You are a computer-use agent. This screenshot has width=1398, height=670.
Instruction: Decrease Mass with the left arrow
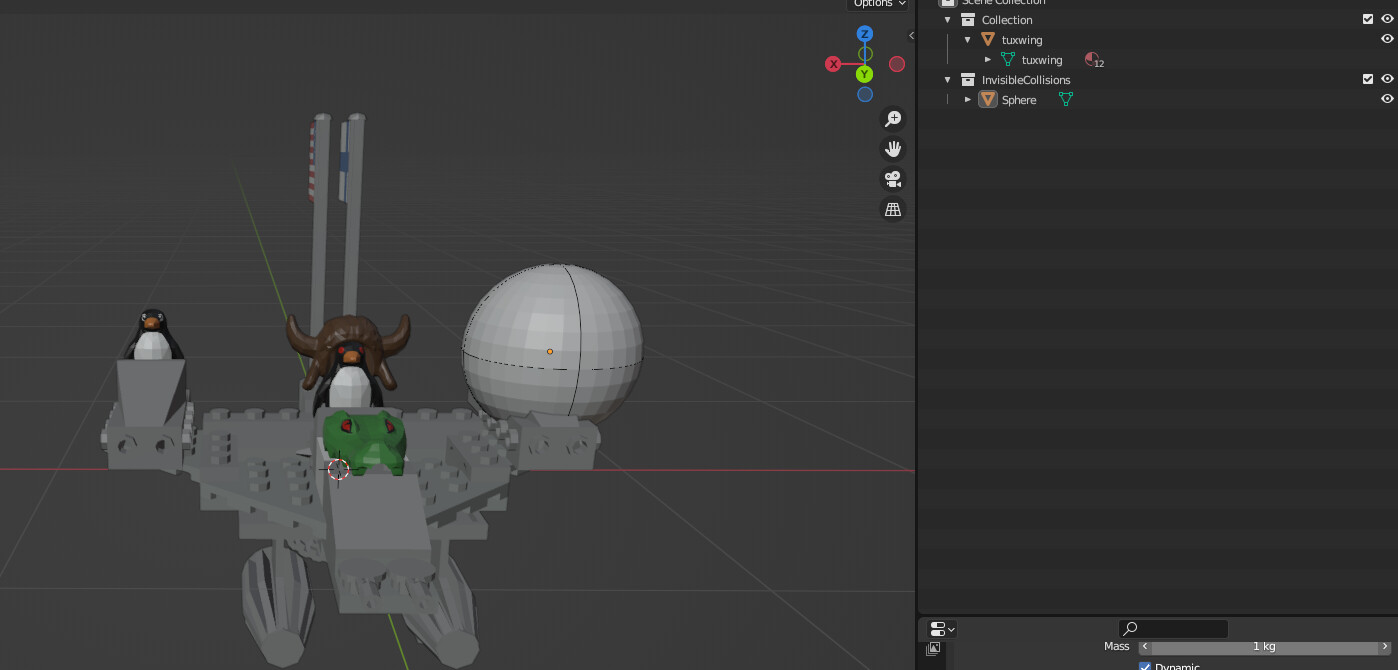(x=1145, y=647)
